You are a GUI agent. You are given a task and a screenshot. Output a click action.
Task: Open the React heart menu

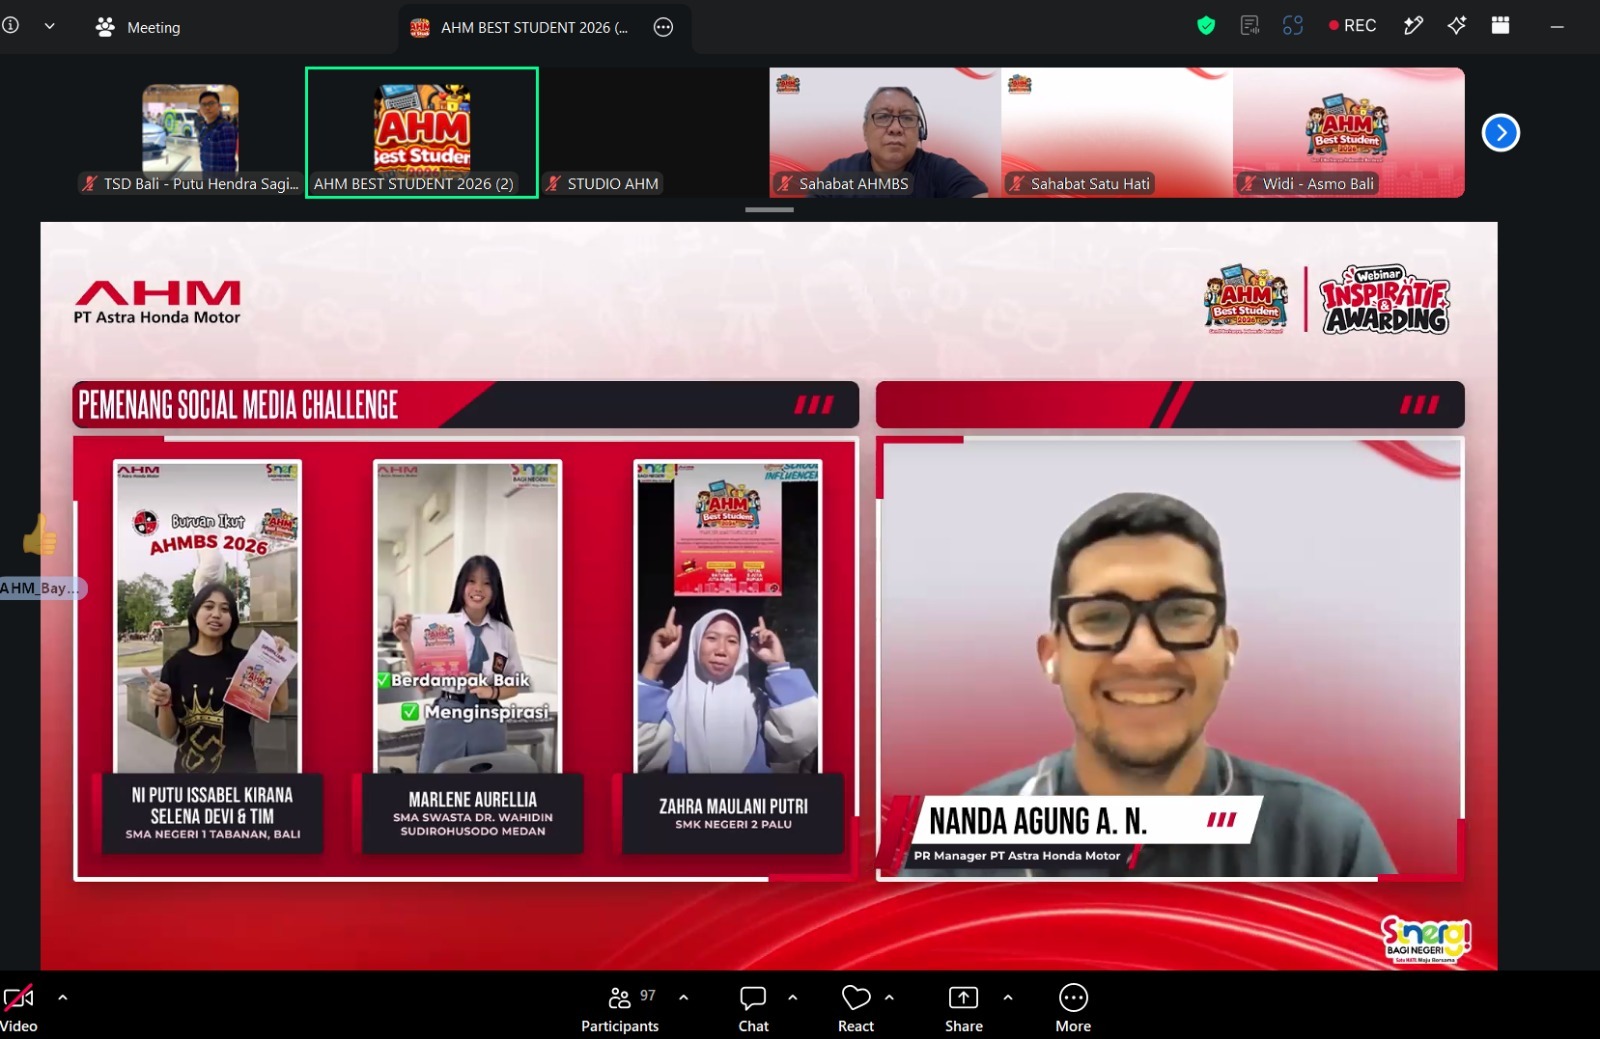[856, 1009]
